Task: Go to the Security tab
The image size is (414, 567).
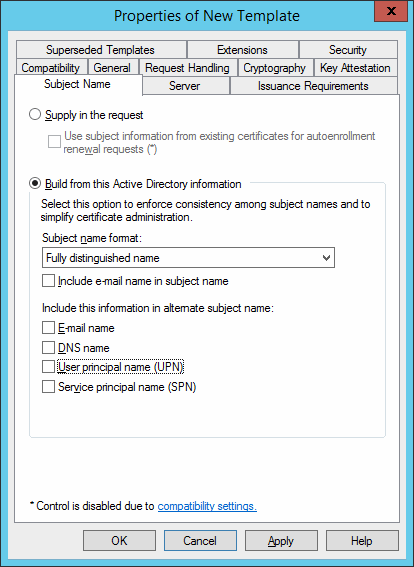Action: [348, 50]
